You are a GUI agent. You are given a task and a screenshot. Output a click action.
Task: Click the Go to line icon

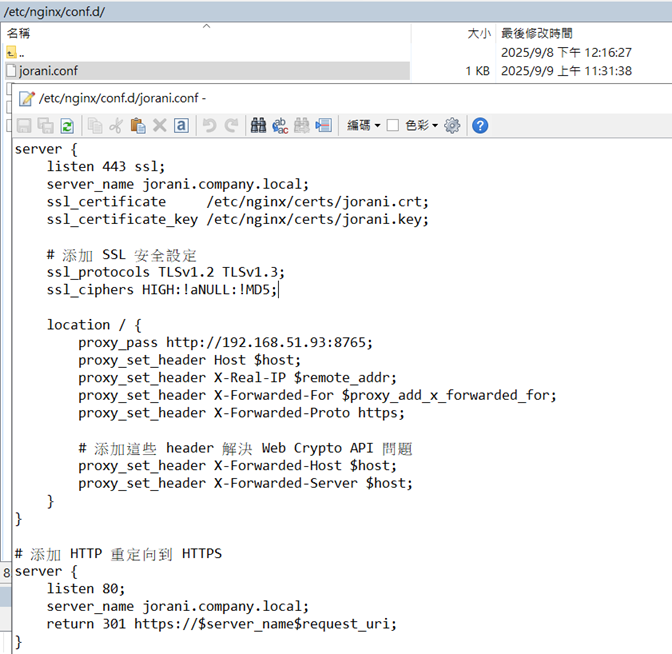(x=323, y=125)
